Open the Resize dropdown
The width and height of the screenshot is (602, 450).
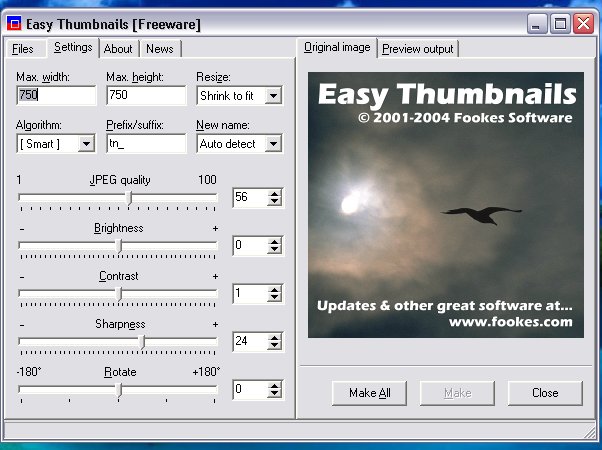(x=273, y=96)
